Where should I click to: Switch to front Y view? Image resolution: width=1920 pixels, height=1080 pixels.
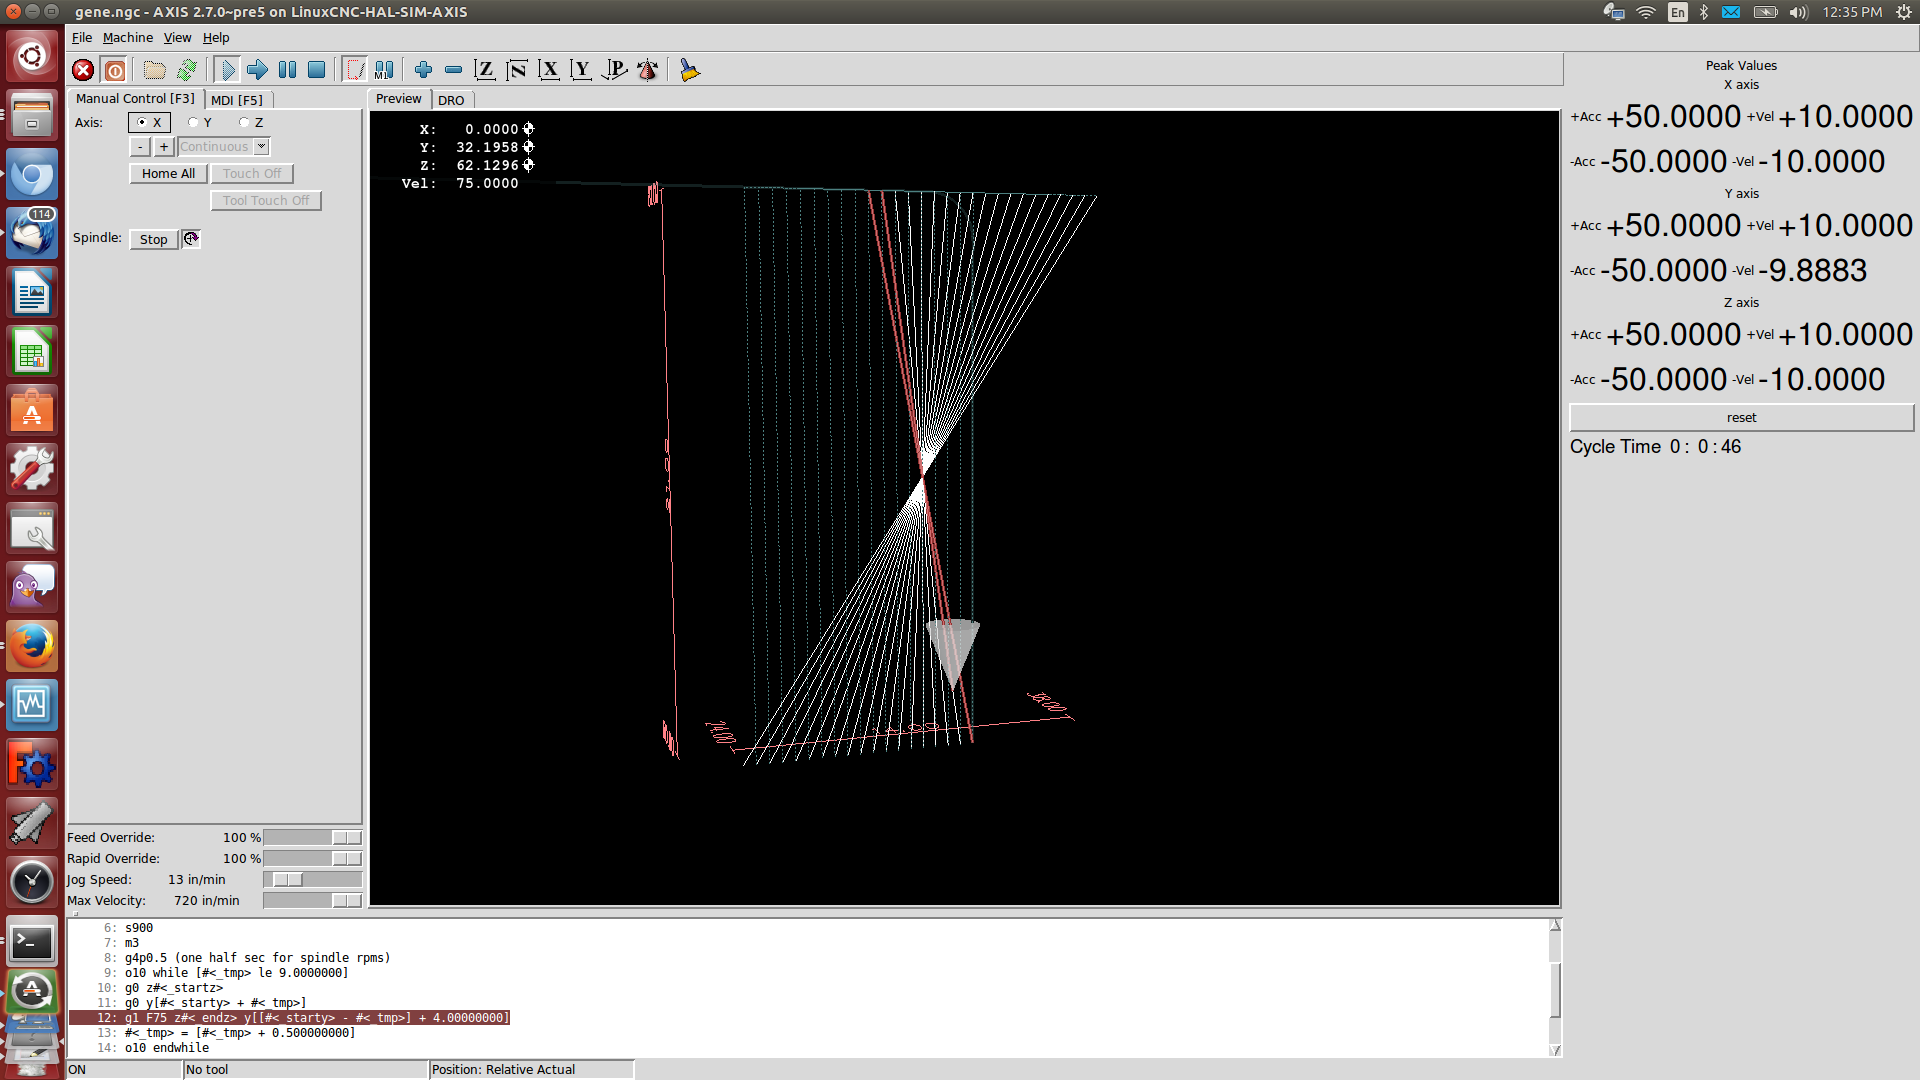[x=581, y=70]
